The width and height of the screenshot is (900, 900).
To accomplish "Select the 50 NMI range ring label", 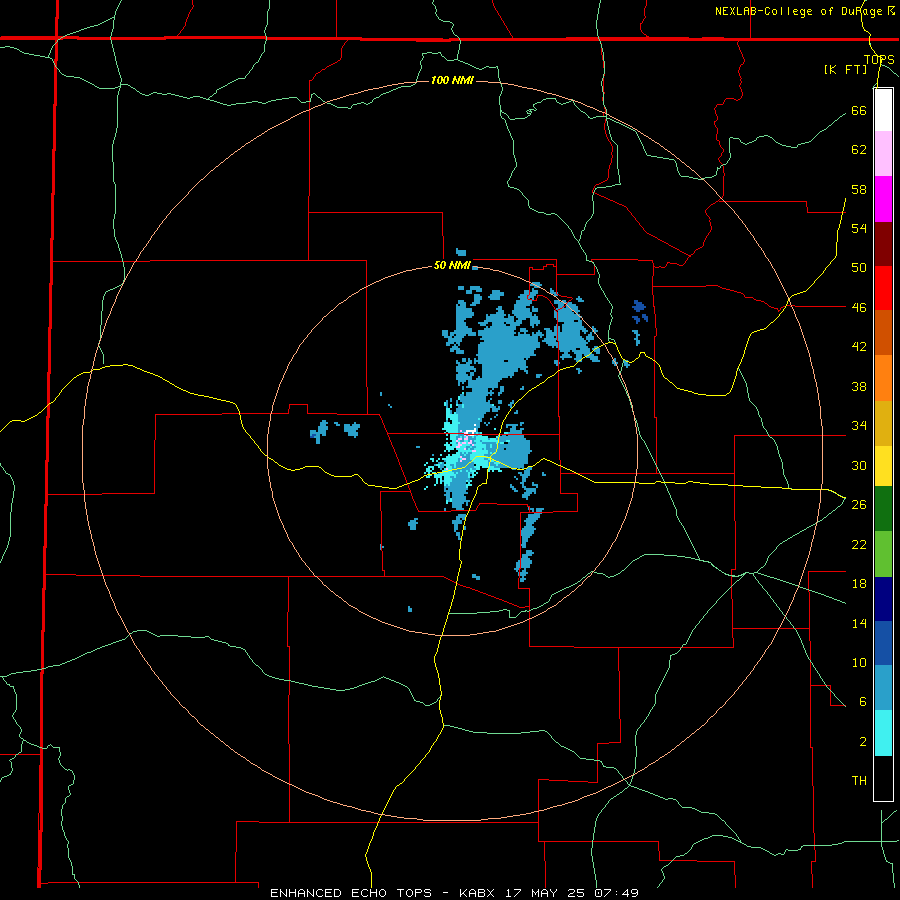I will [452, 265].
